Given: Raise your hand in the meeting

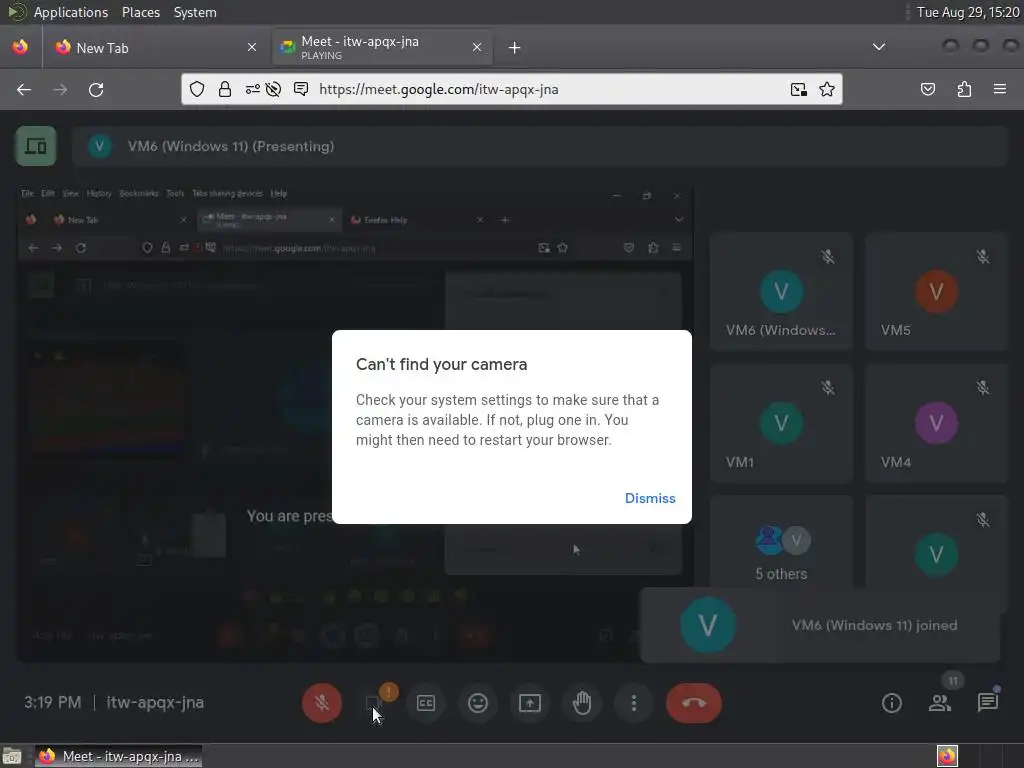Looking at the screenshot, I should pos(582,703).
